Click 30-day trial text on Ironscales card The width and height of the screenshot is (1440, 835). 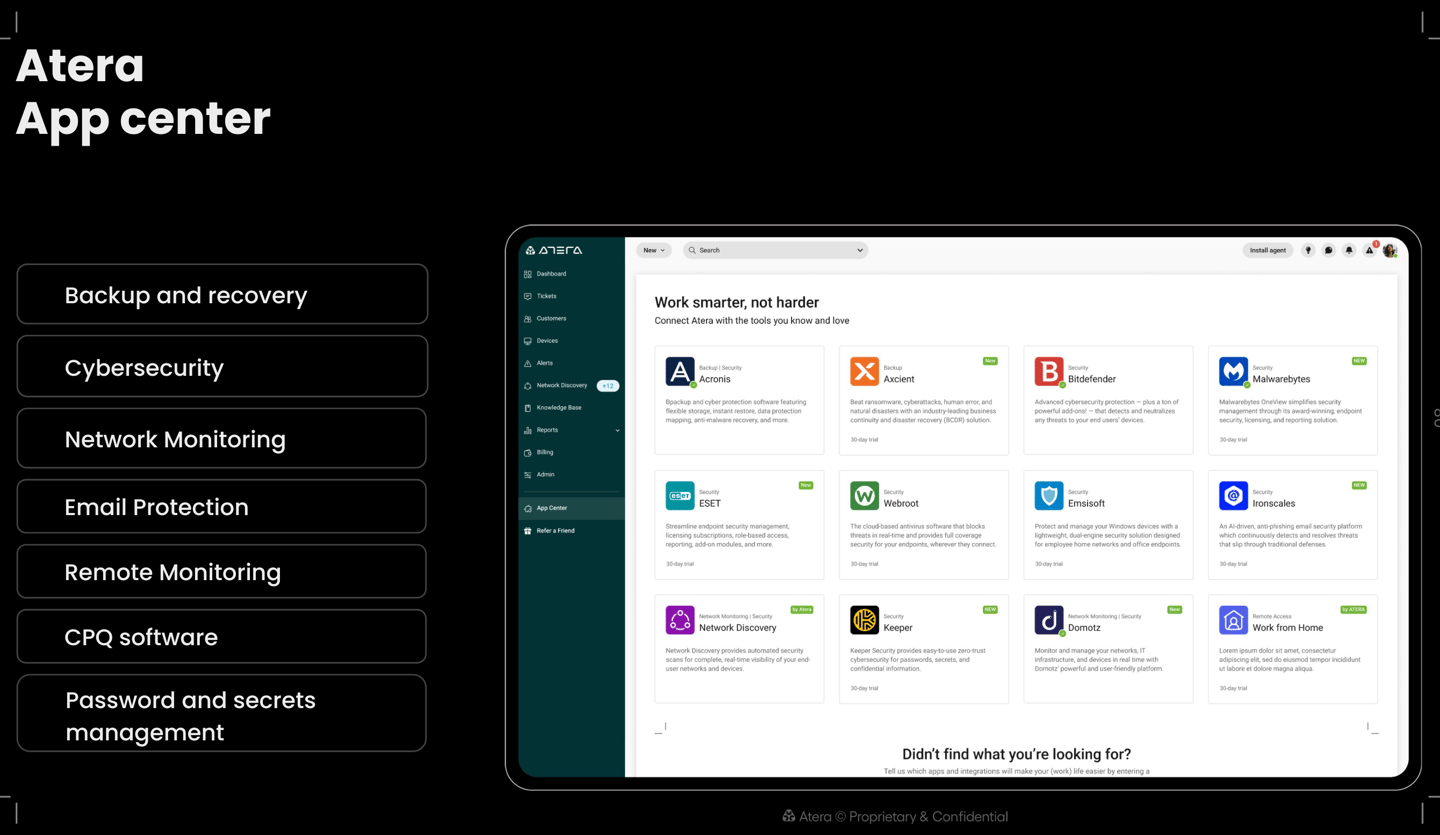(x=1233, y=564)
